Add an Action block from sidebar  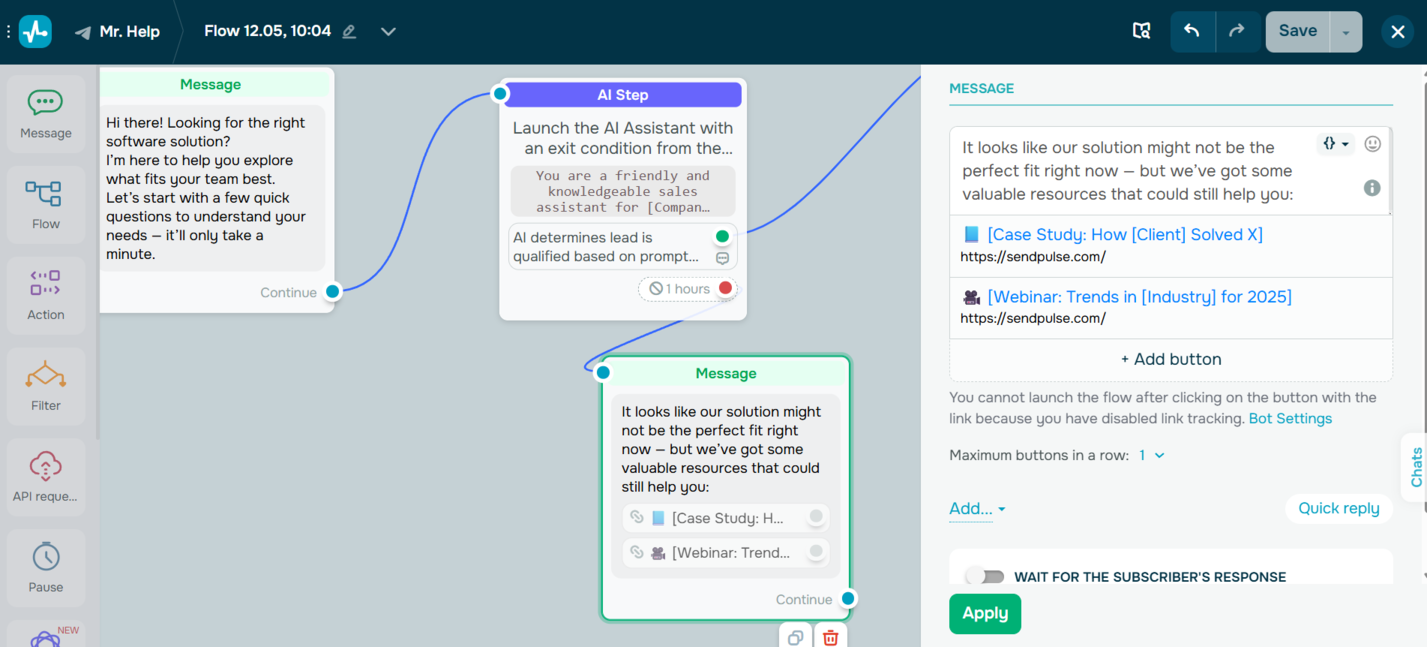(46, 295)
